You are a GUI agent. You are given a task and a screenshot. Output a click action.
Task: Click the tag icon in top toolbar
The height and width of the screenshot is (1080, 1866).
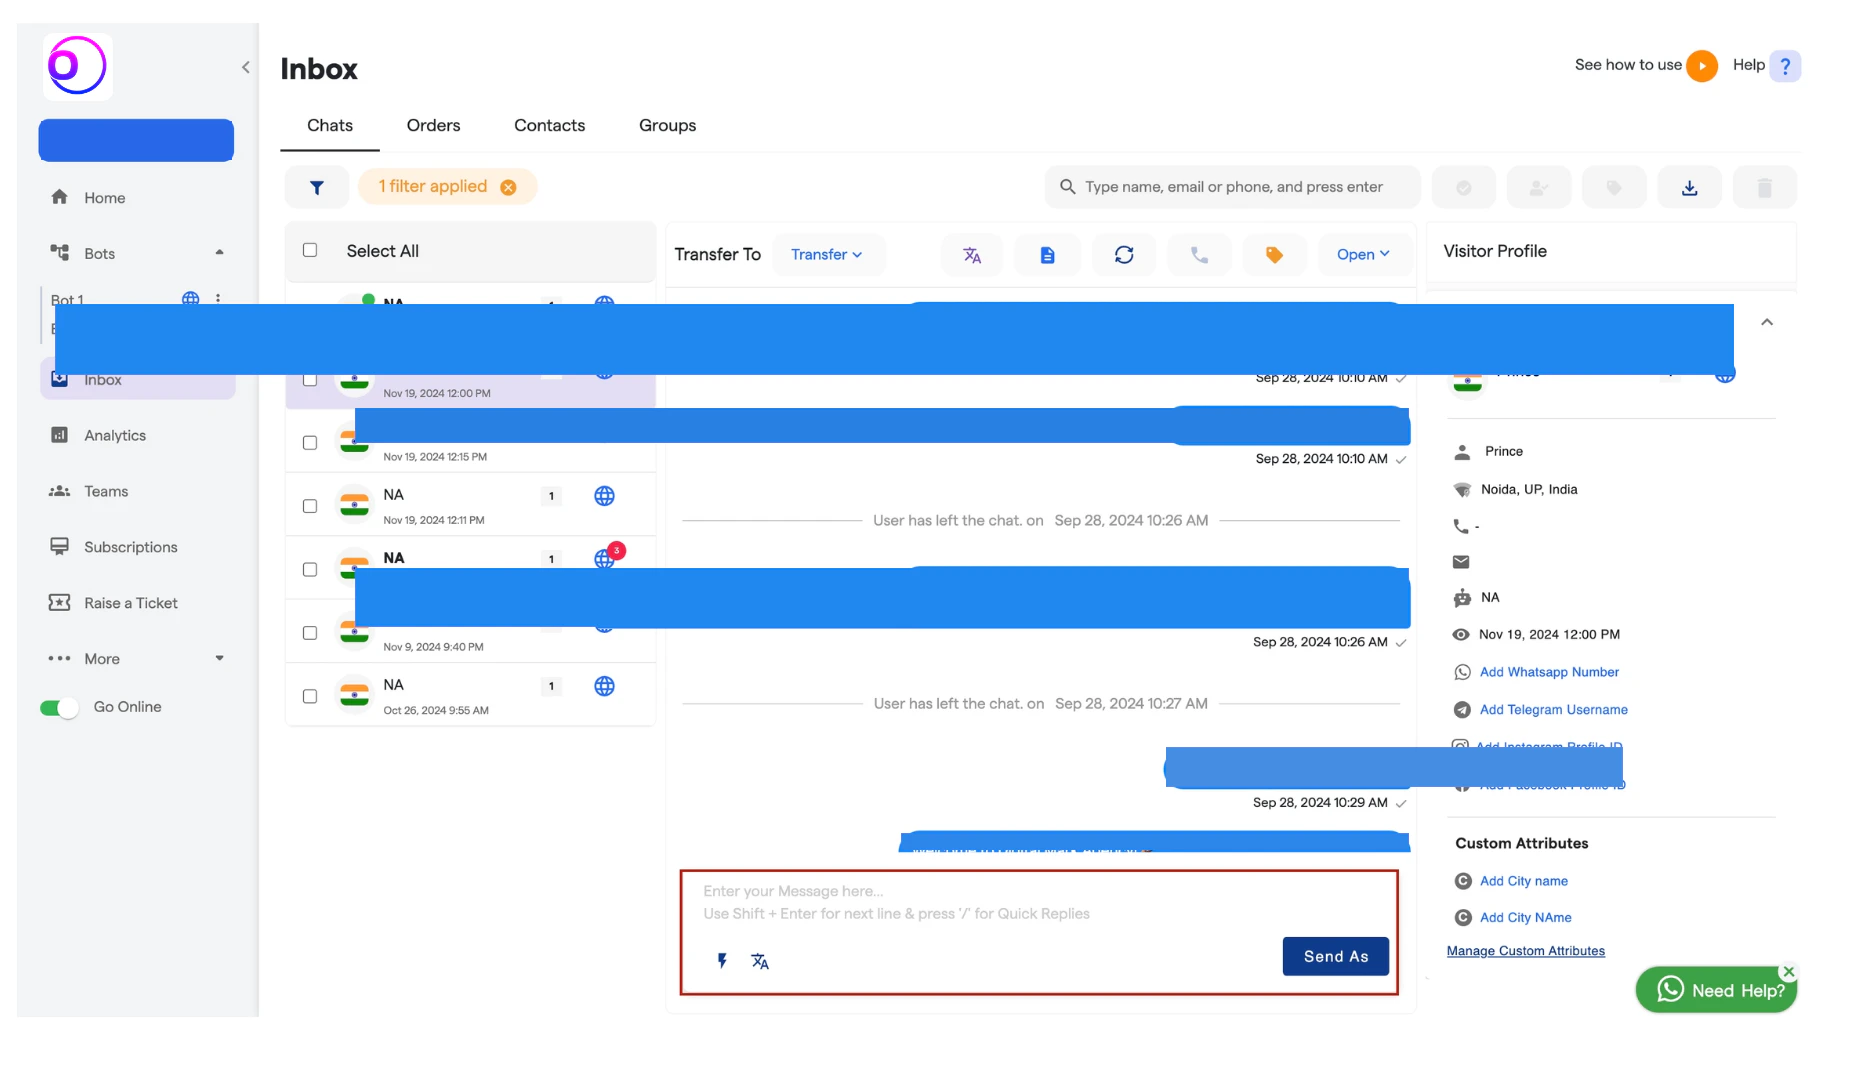tap(1613, 187)
